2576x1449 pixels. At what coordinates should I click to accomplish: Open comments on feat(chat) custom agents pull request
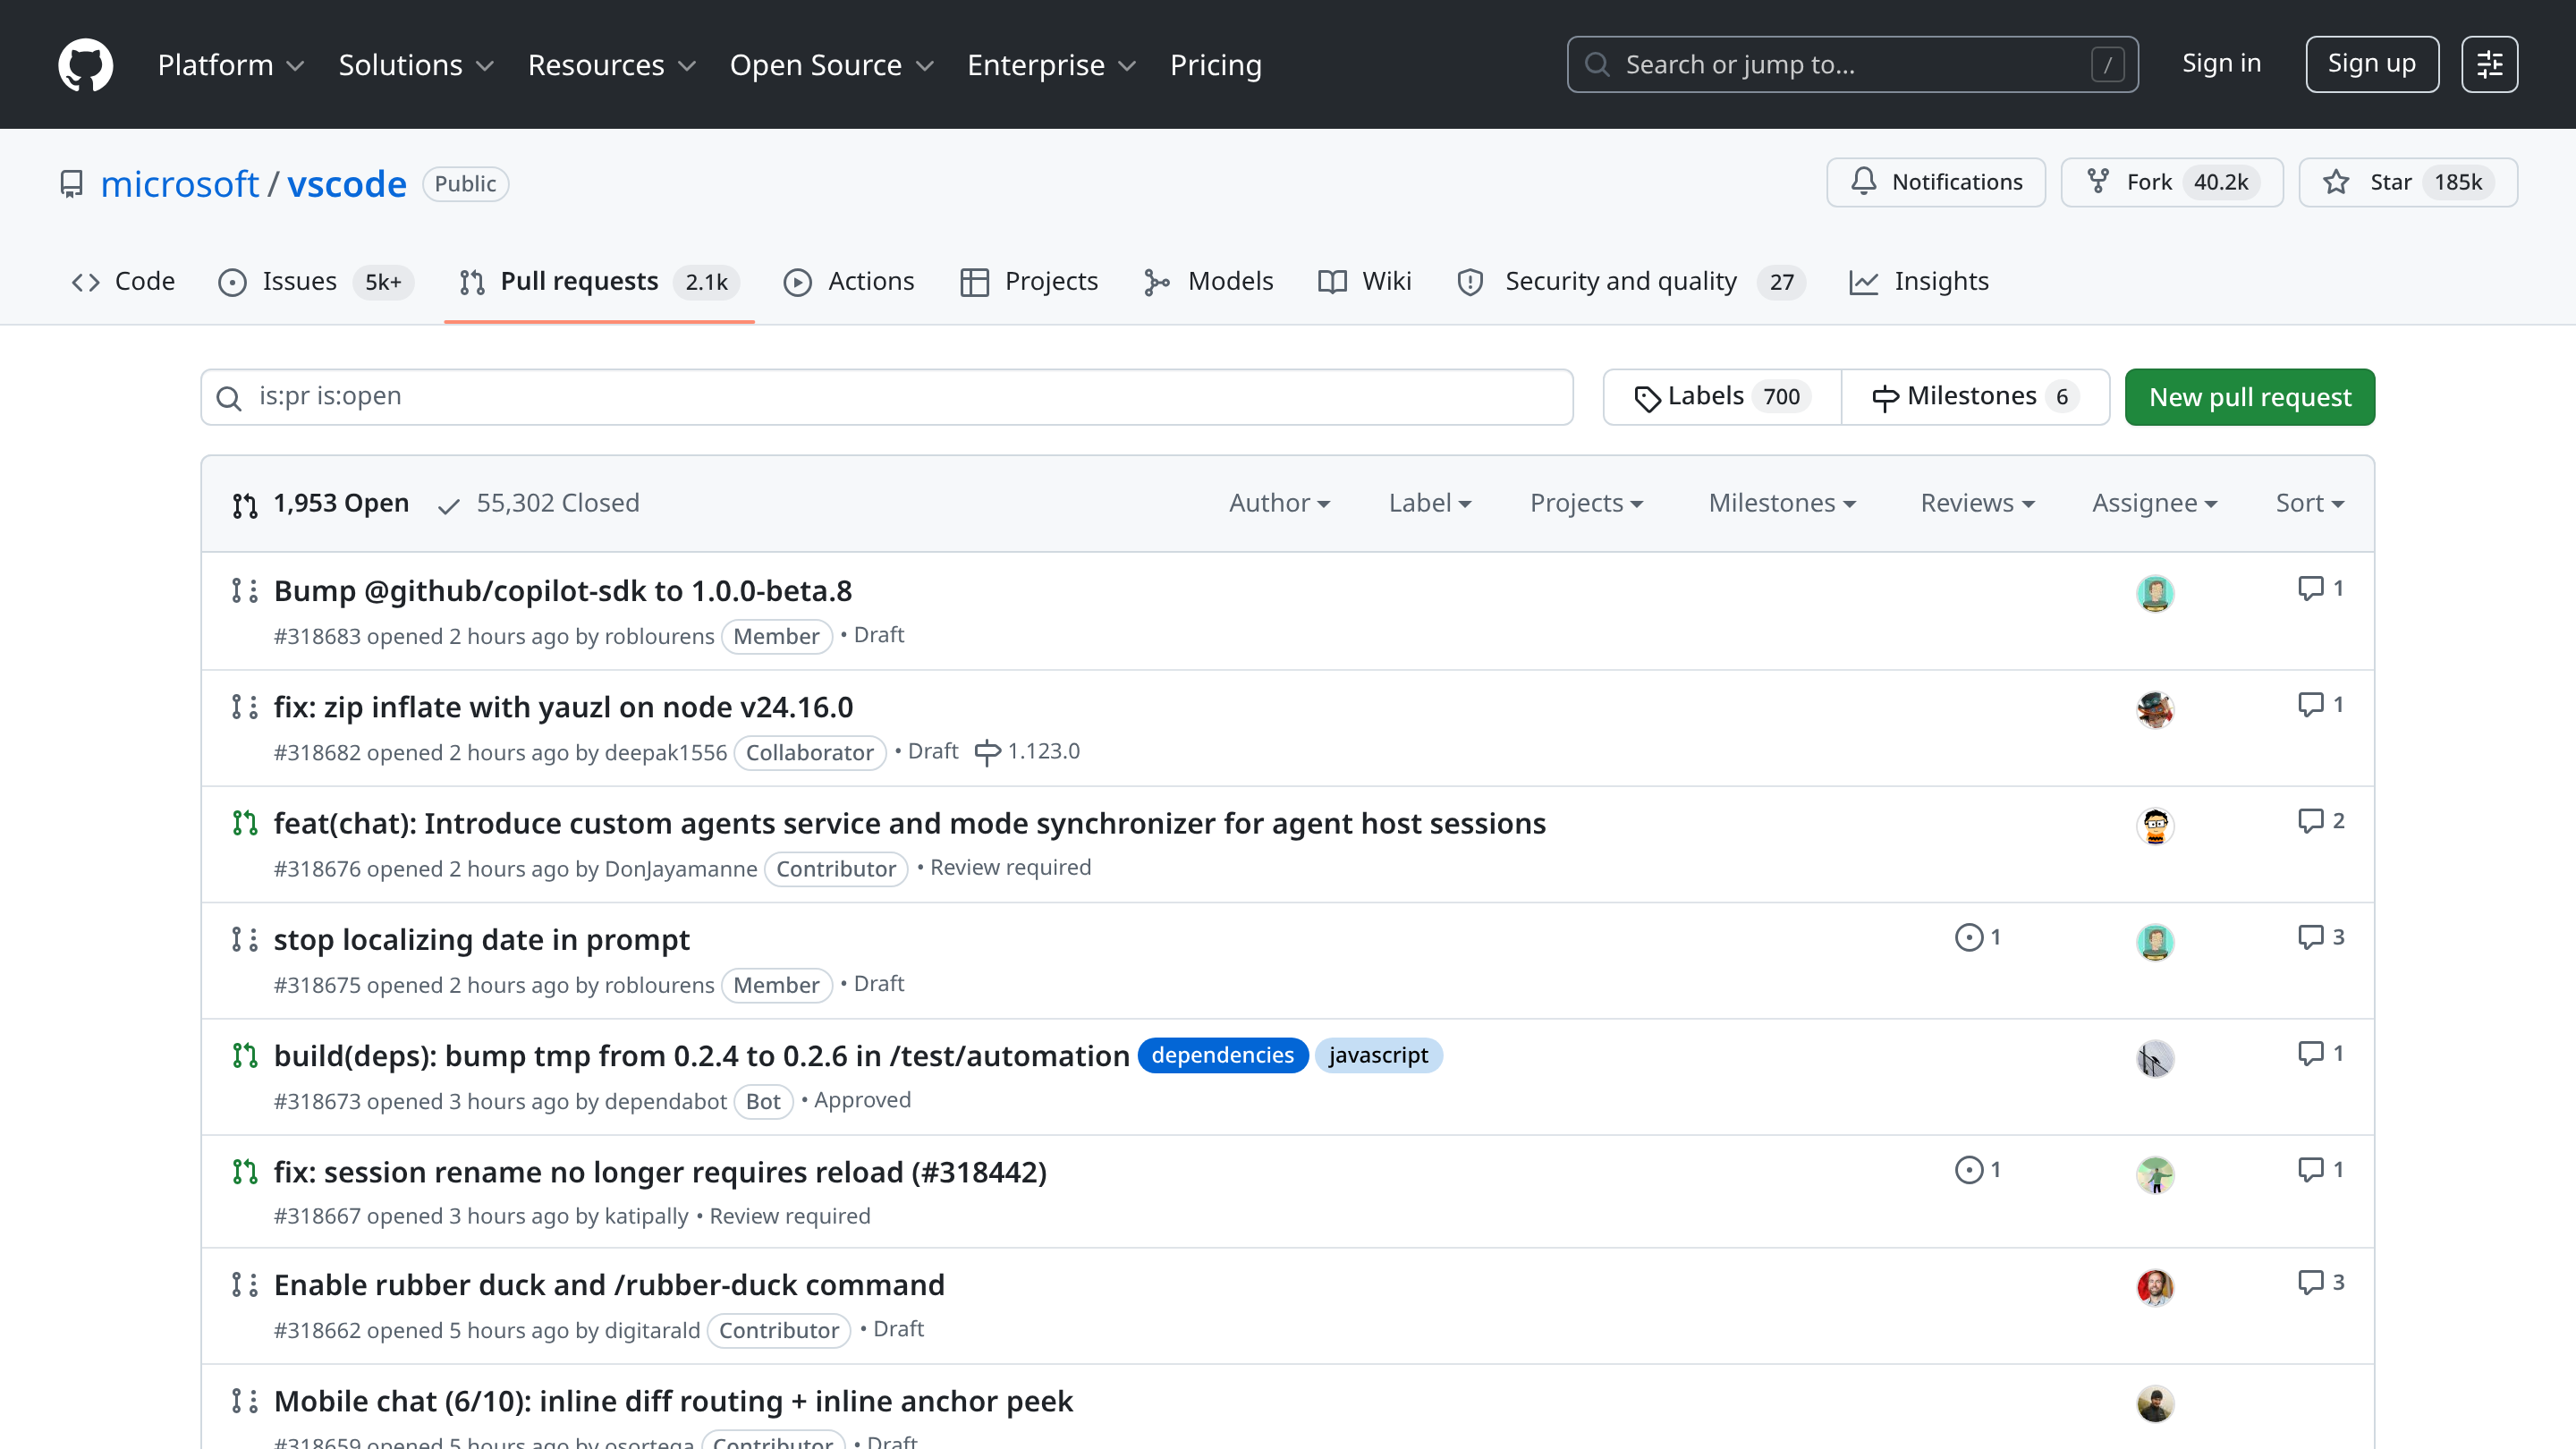click(x=2320, y=820)
